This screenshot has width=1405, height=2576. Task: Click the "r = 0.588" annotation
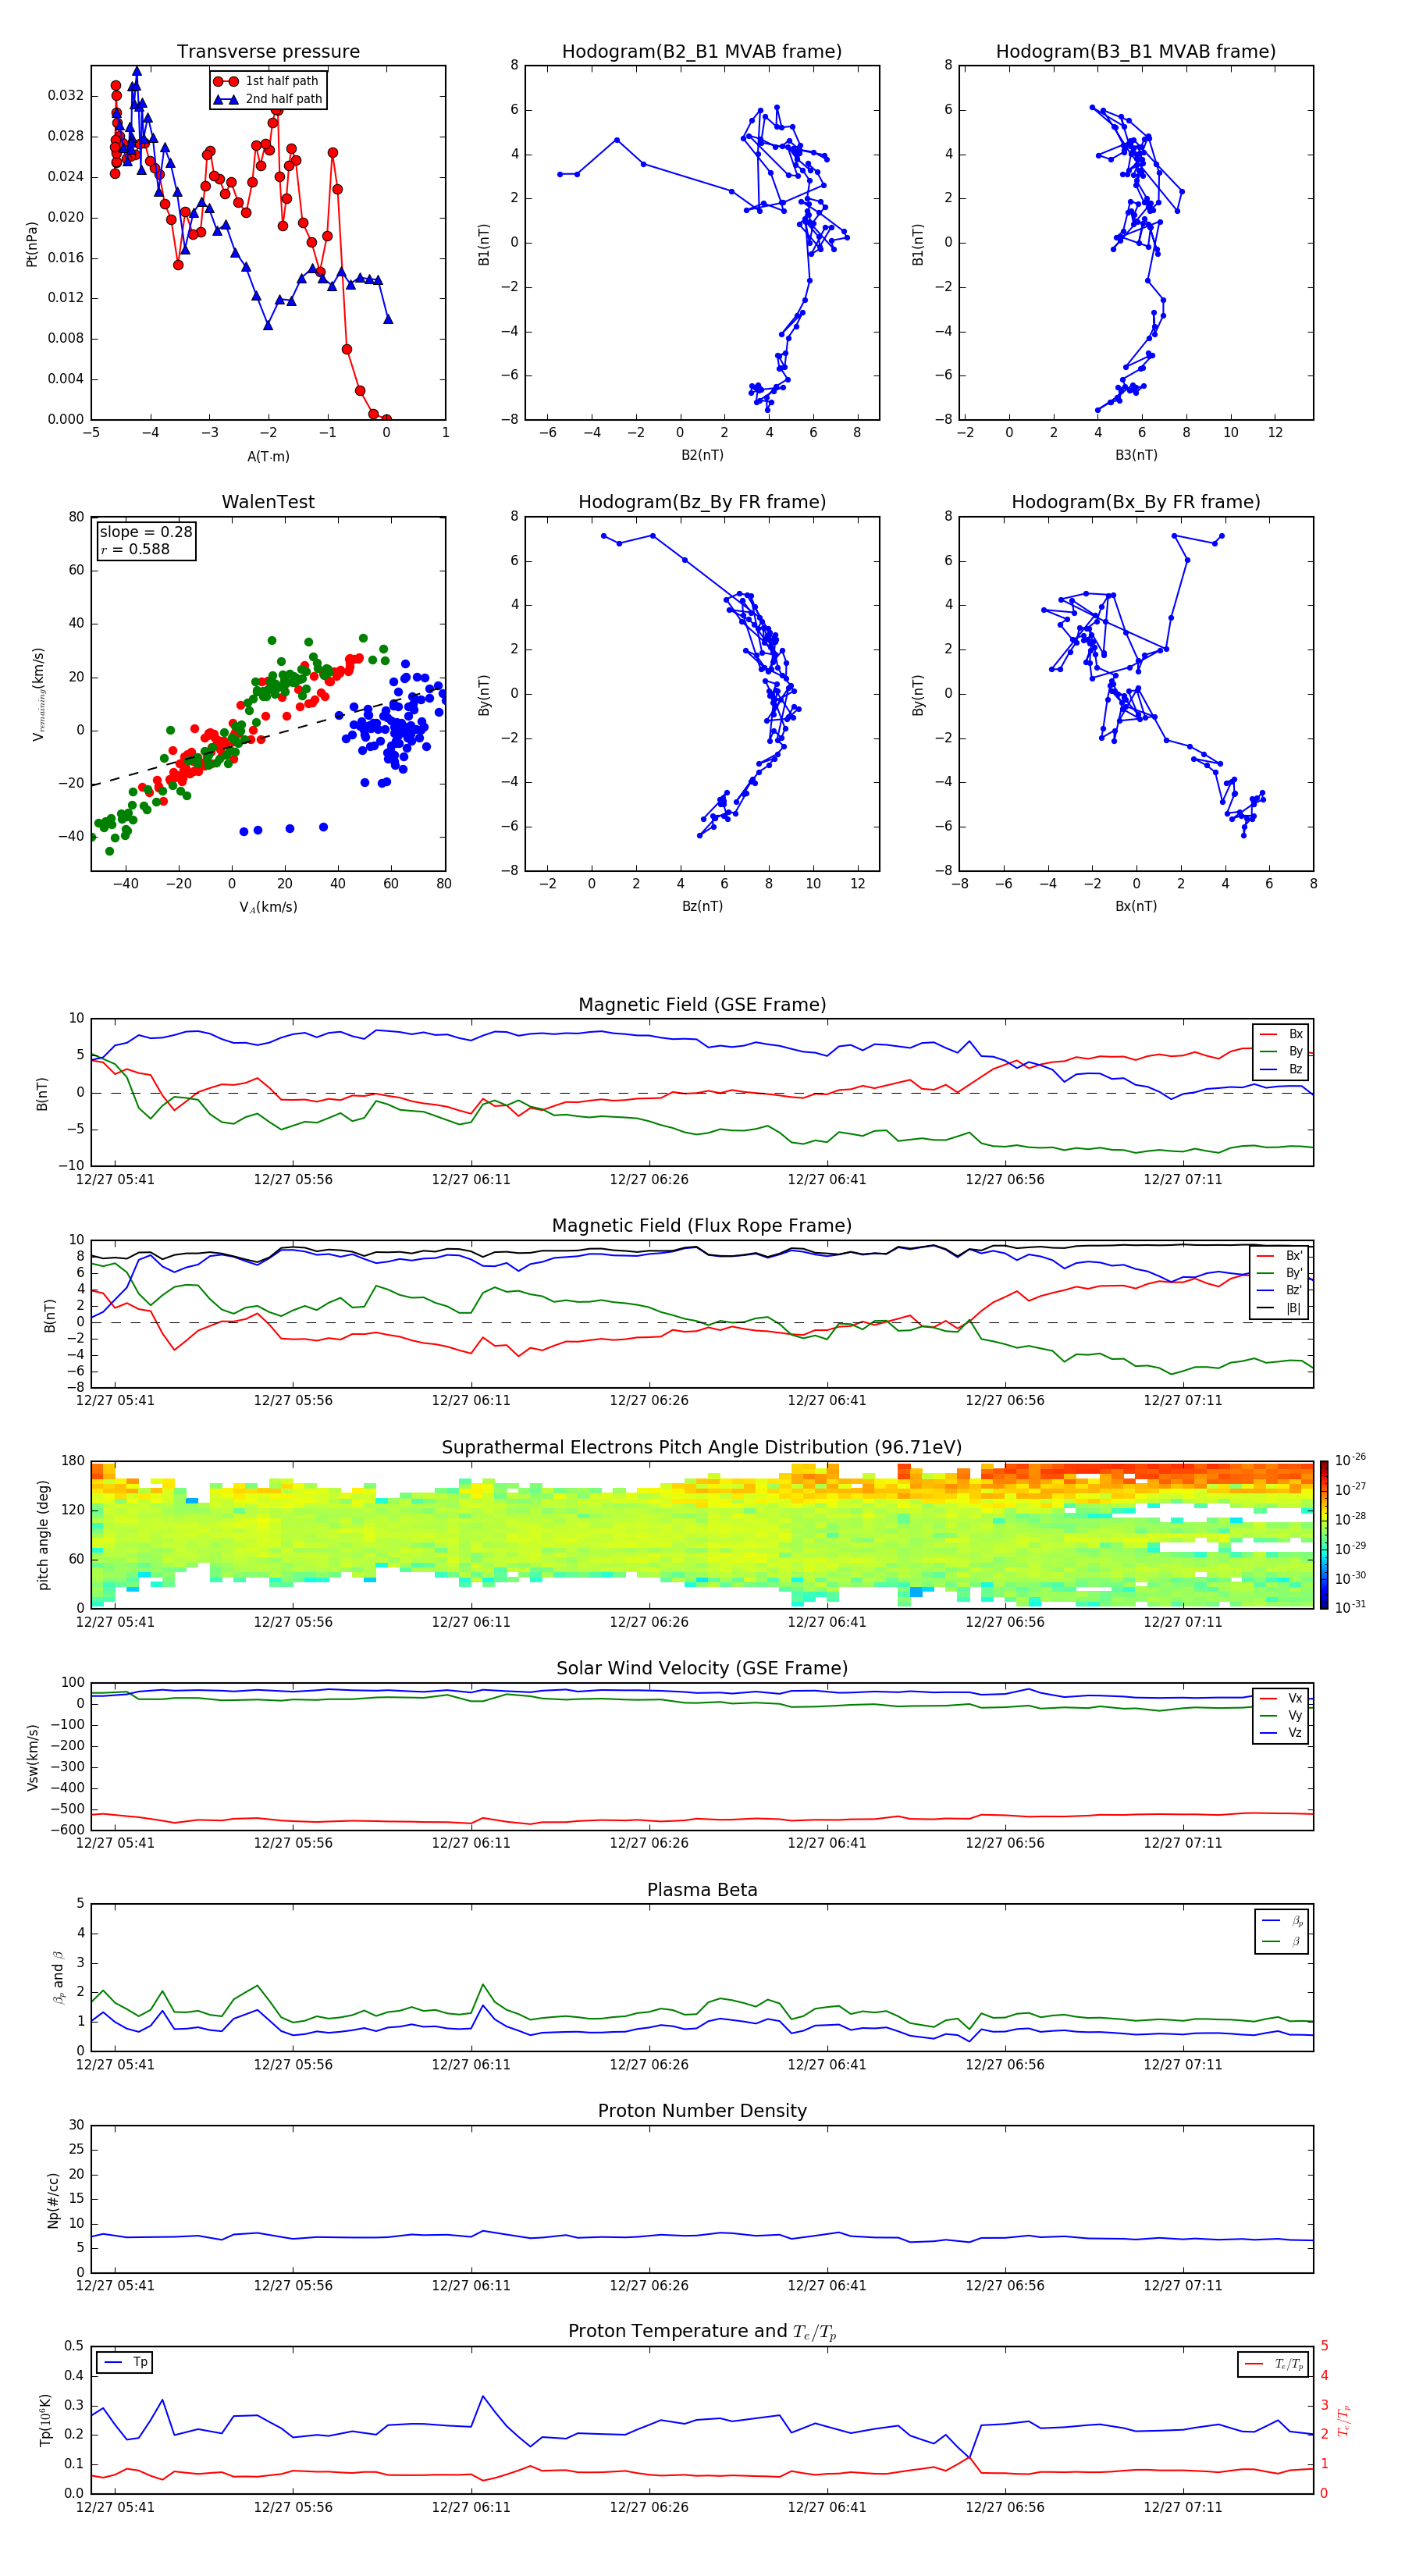pos(135,549)
